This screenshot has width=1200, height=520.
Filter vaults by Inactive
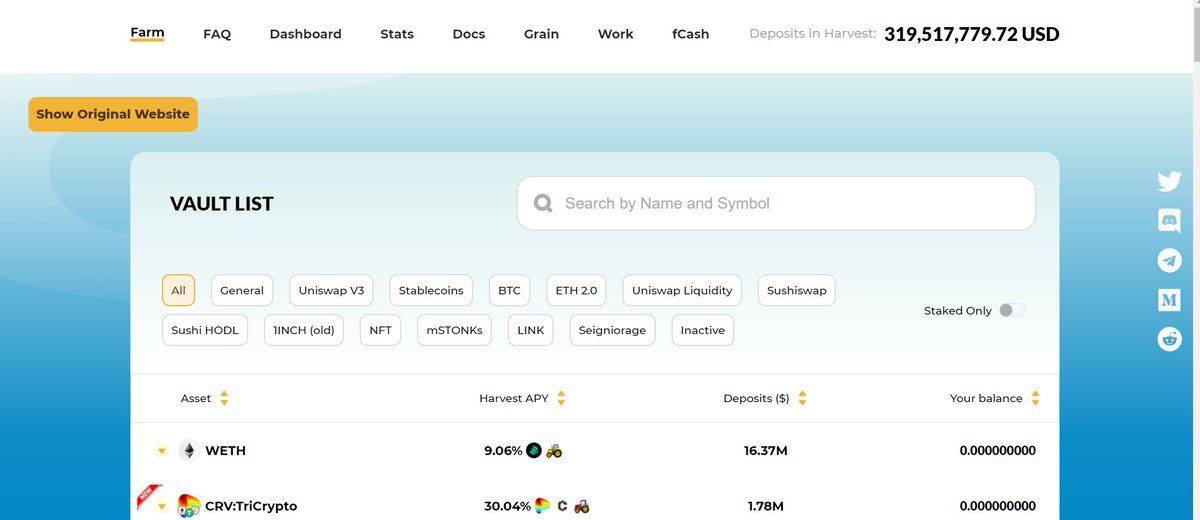703,330
